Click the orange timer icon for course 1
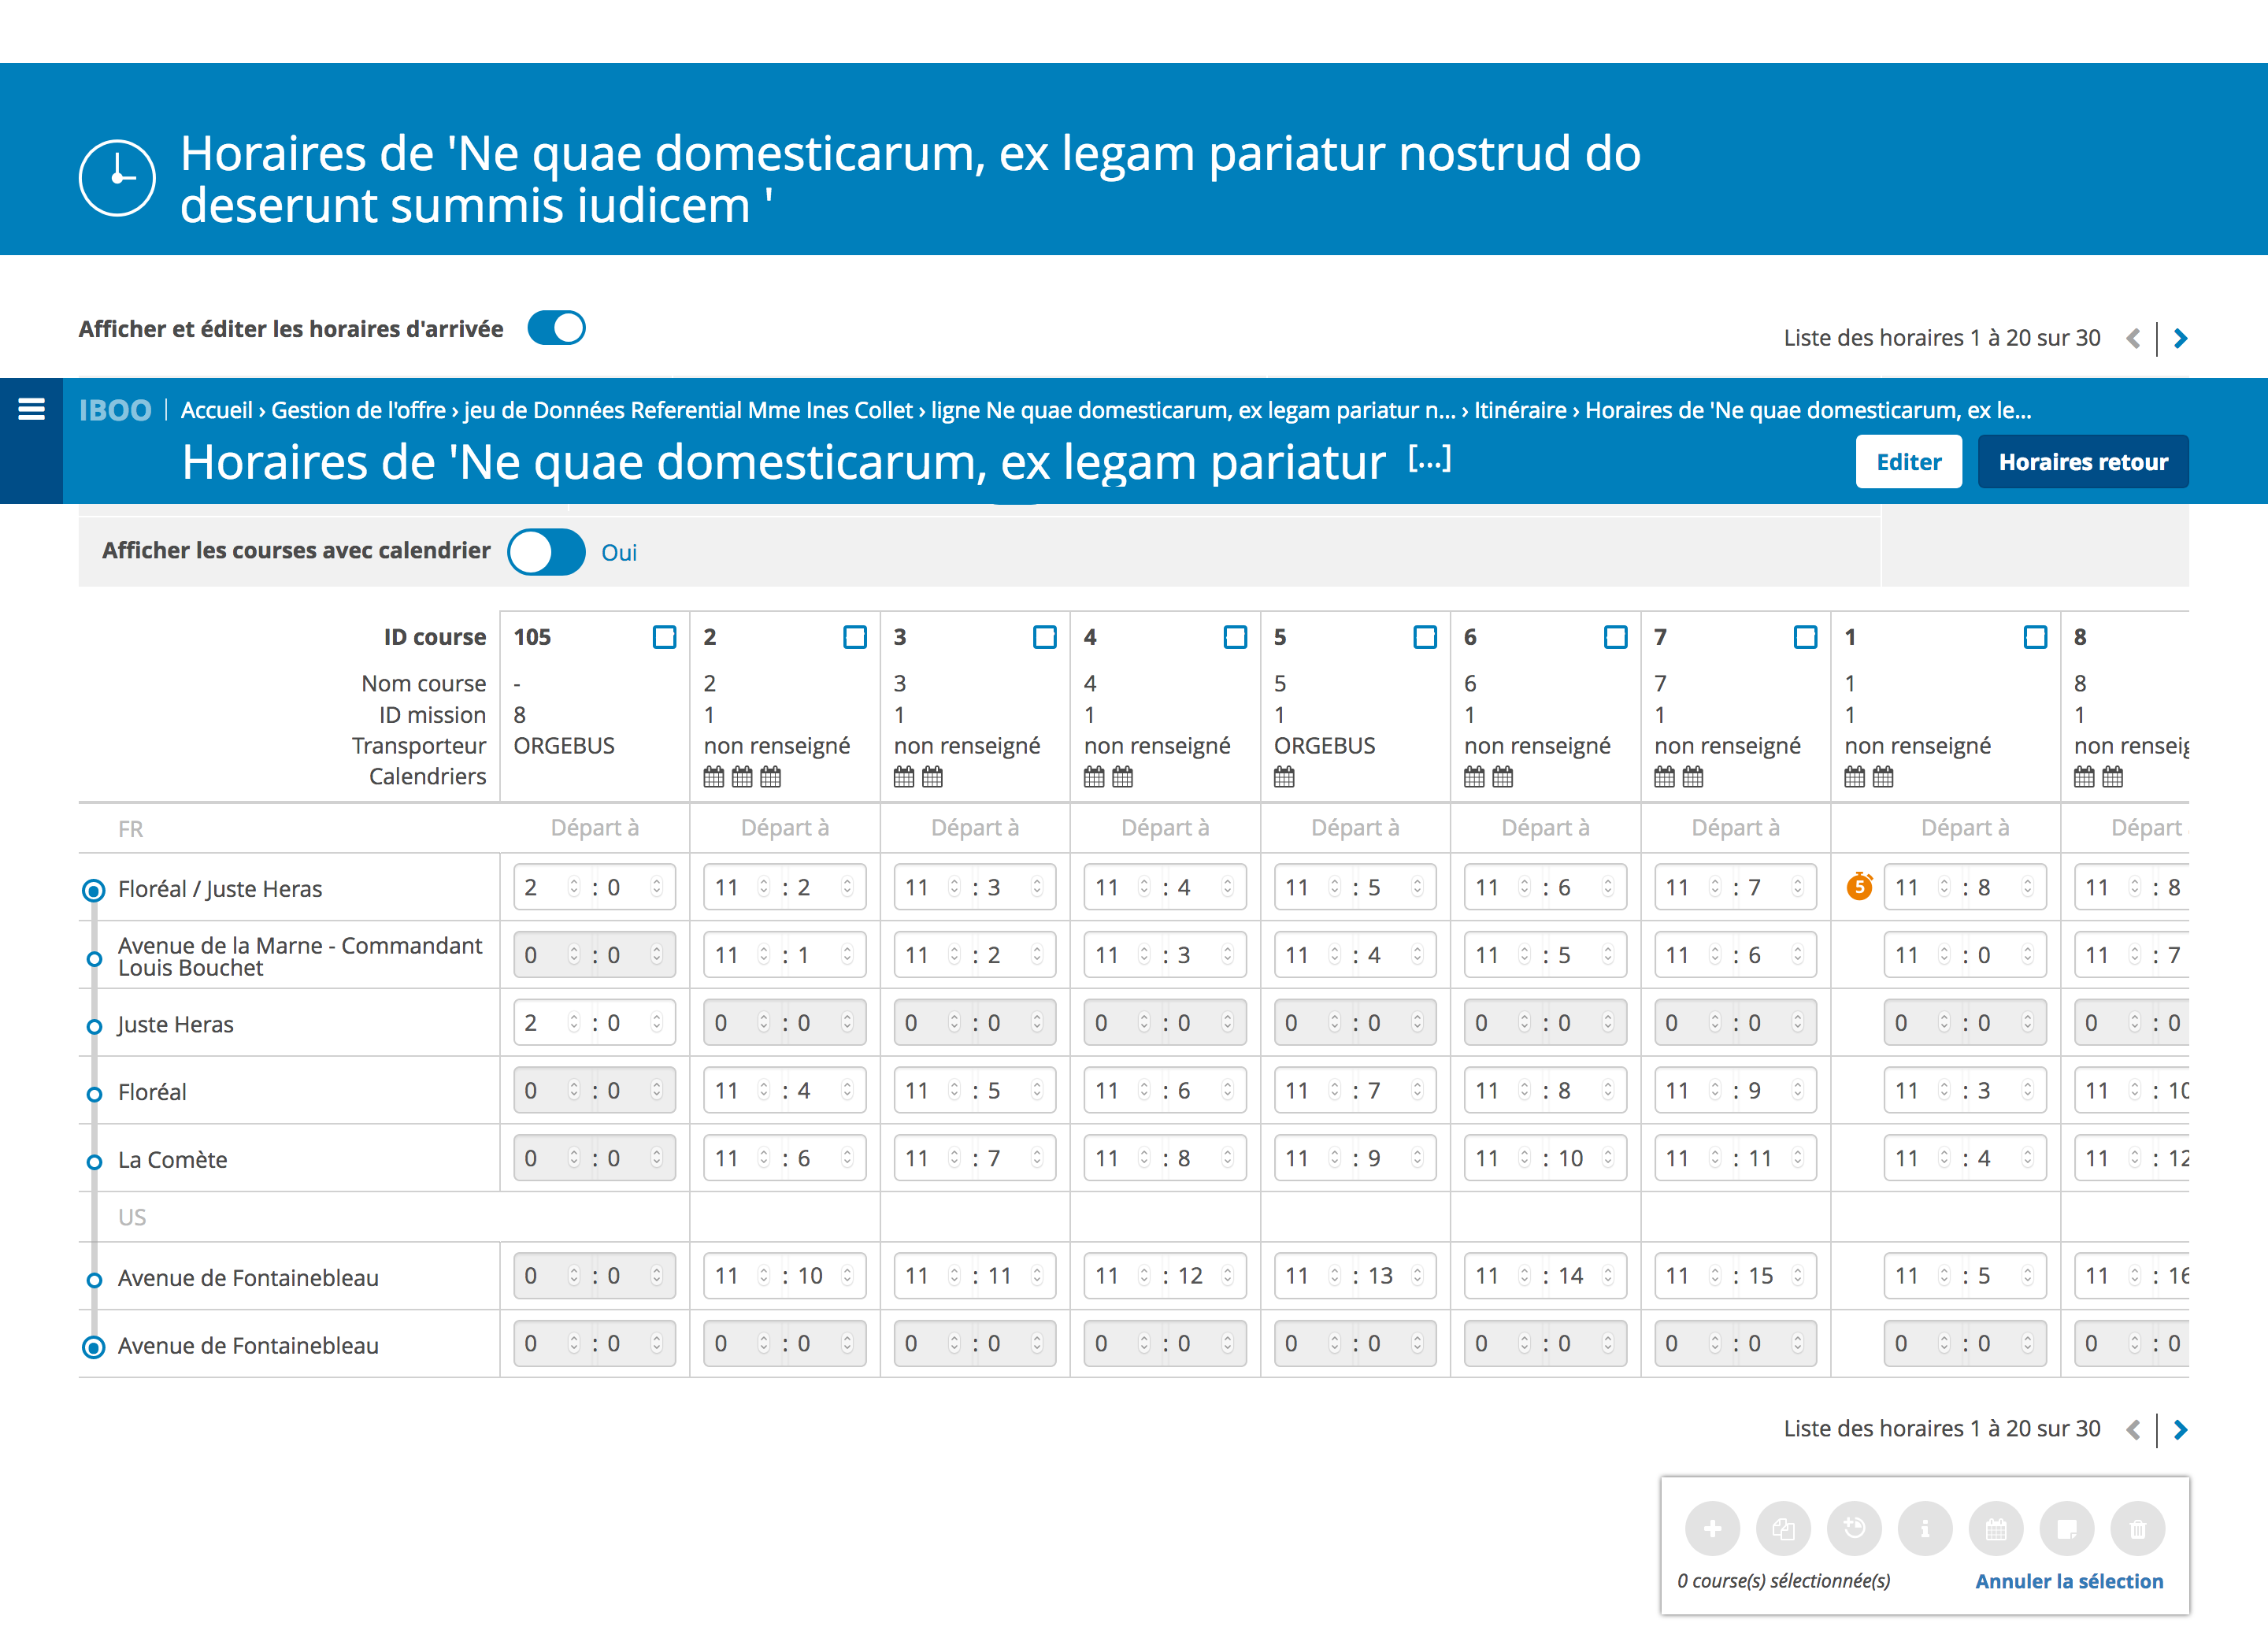This screenshot has height=1638, width=2268. point(1858,886)
